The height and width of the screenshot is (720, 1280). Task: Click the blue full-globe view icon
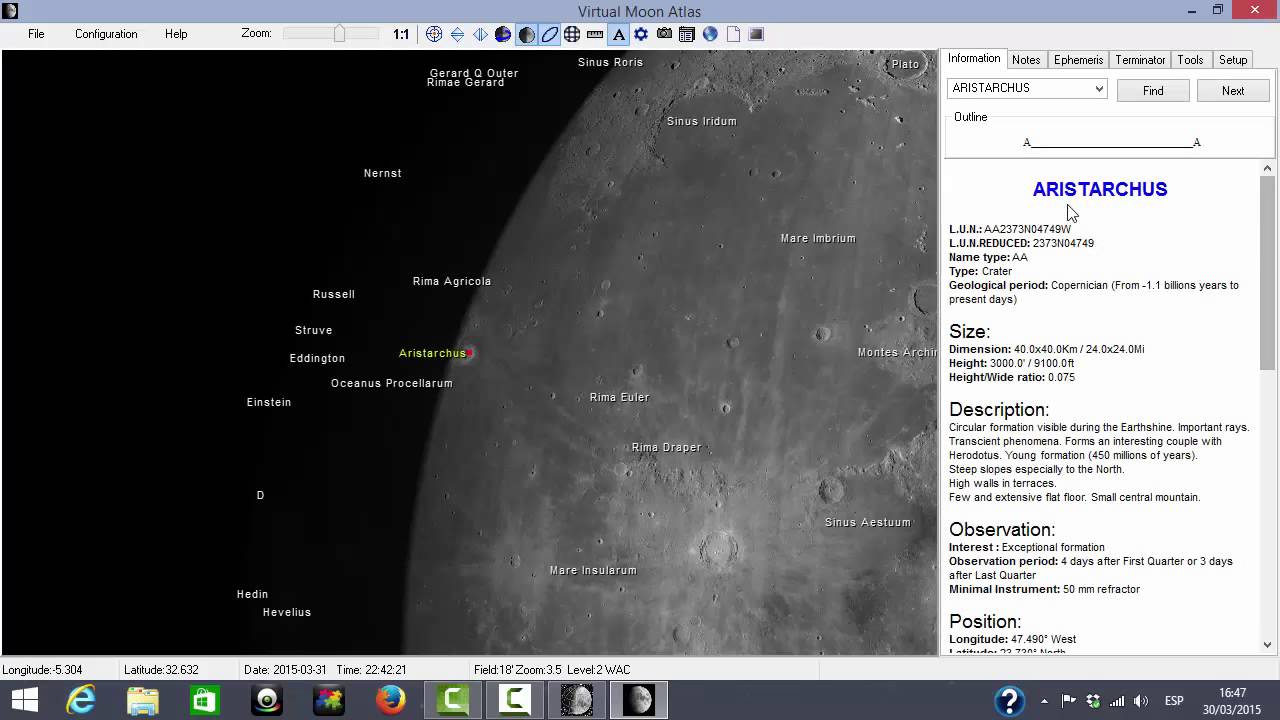pos(503,34)
